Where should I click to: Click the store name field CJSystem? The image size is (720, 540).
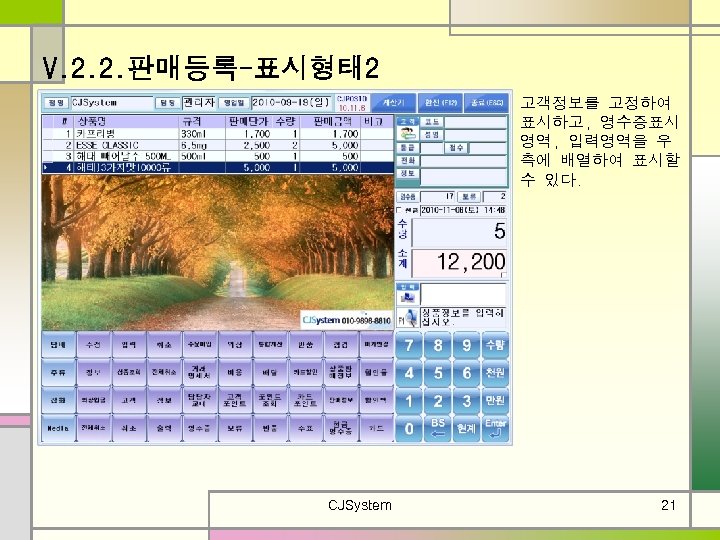pos(112,103)
